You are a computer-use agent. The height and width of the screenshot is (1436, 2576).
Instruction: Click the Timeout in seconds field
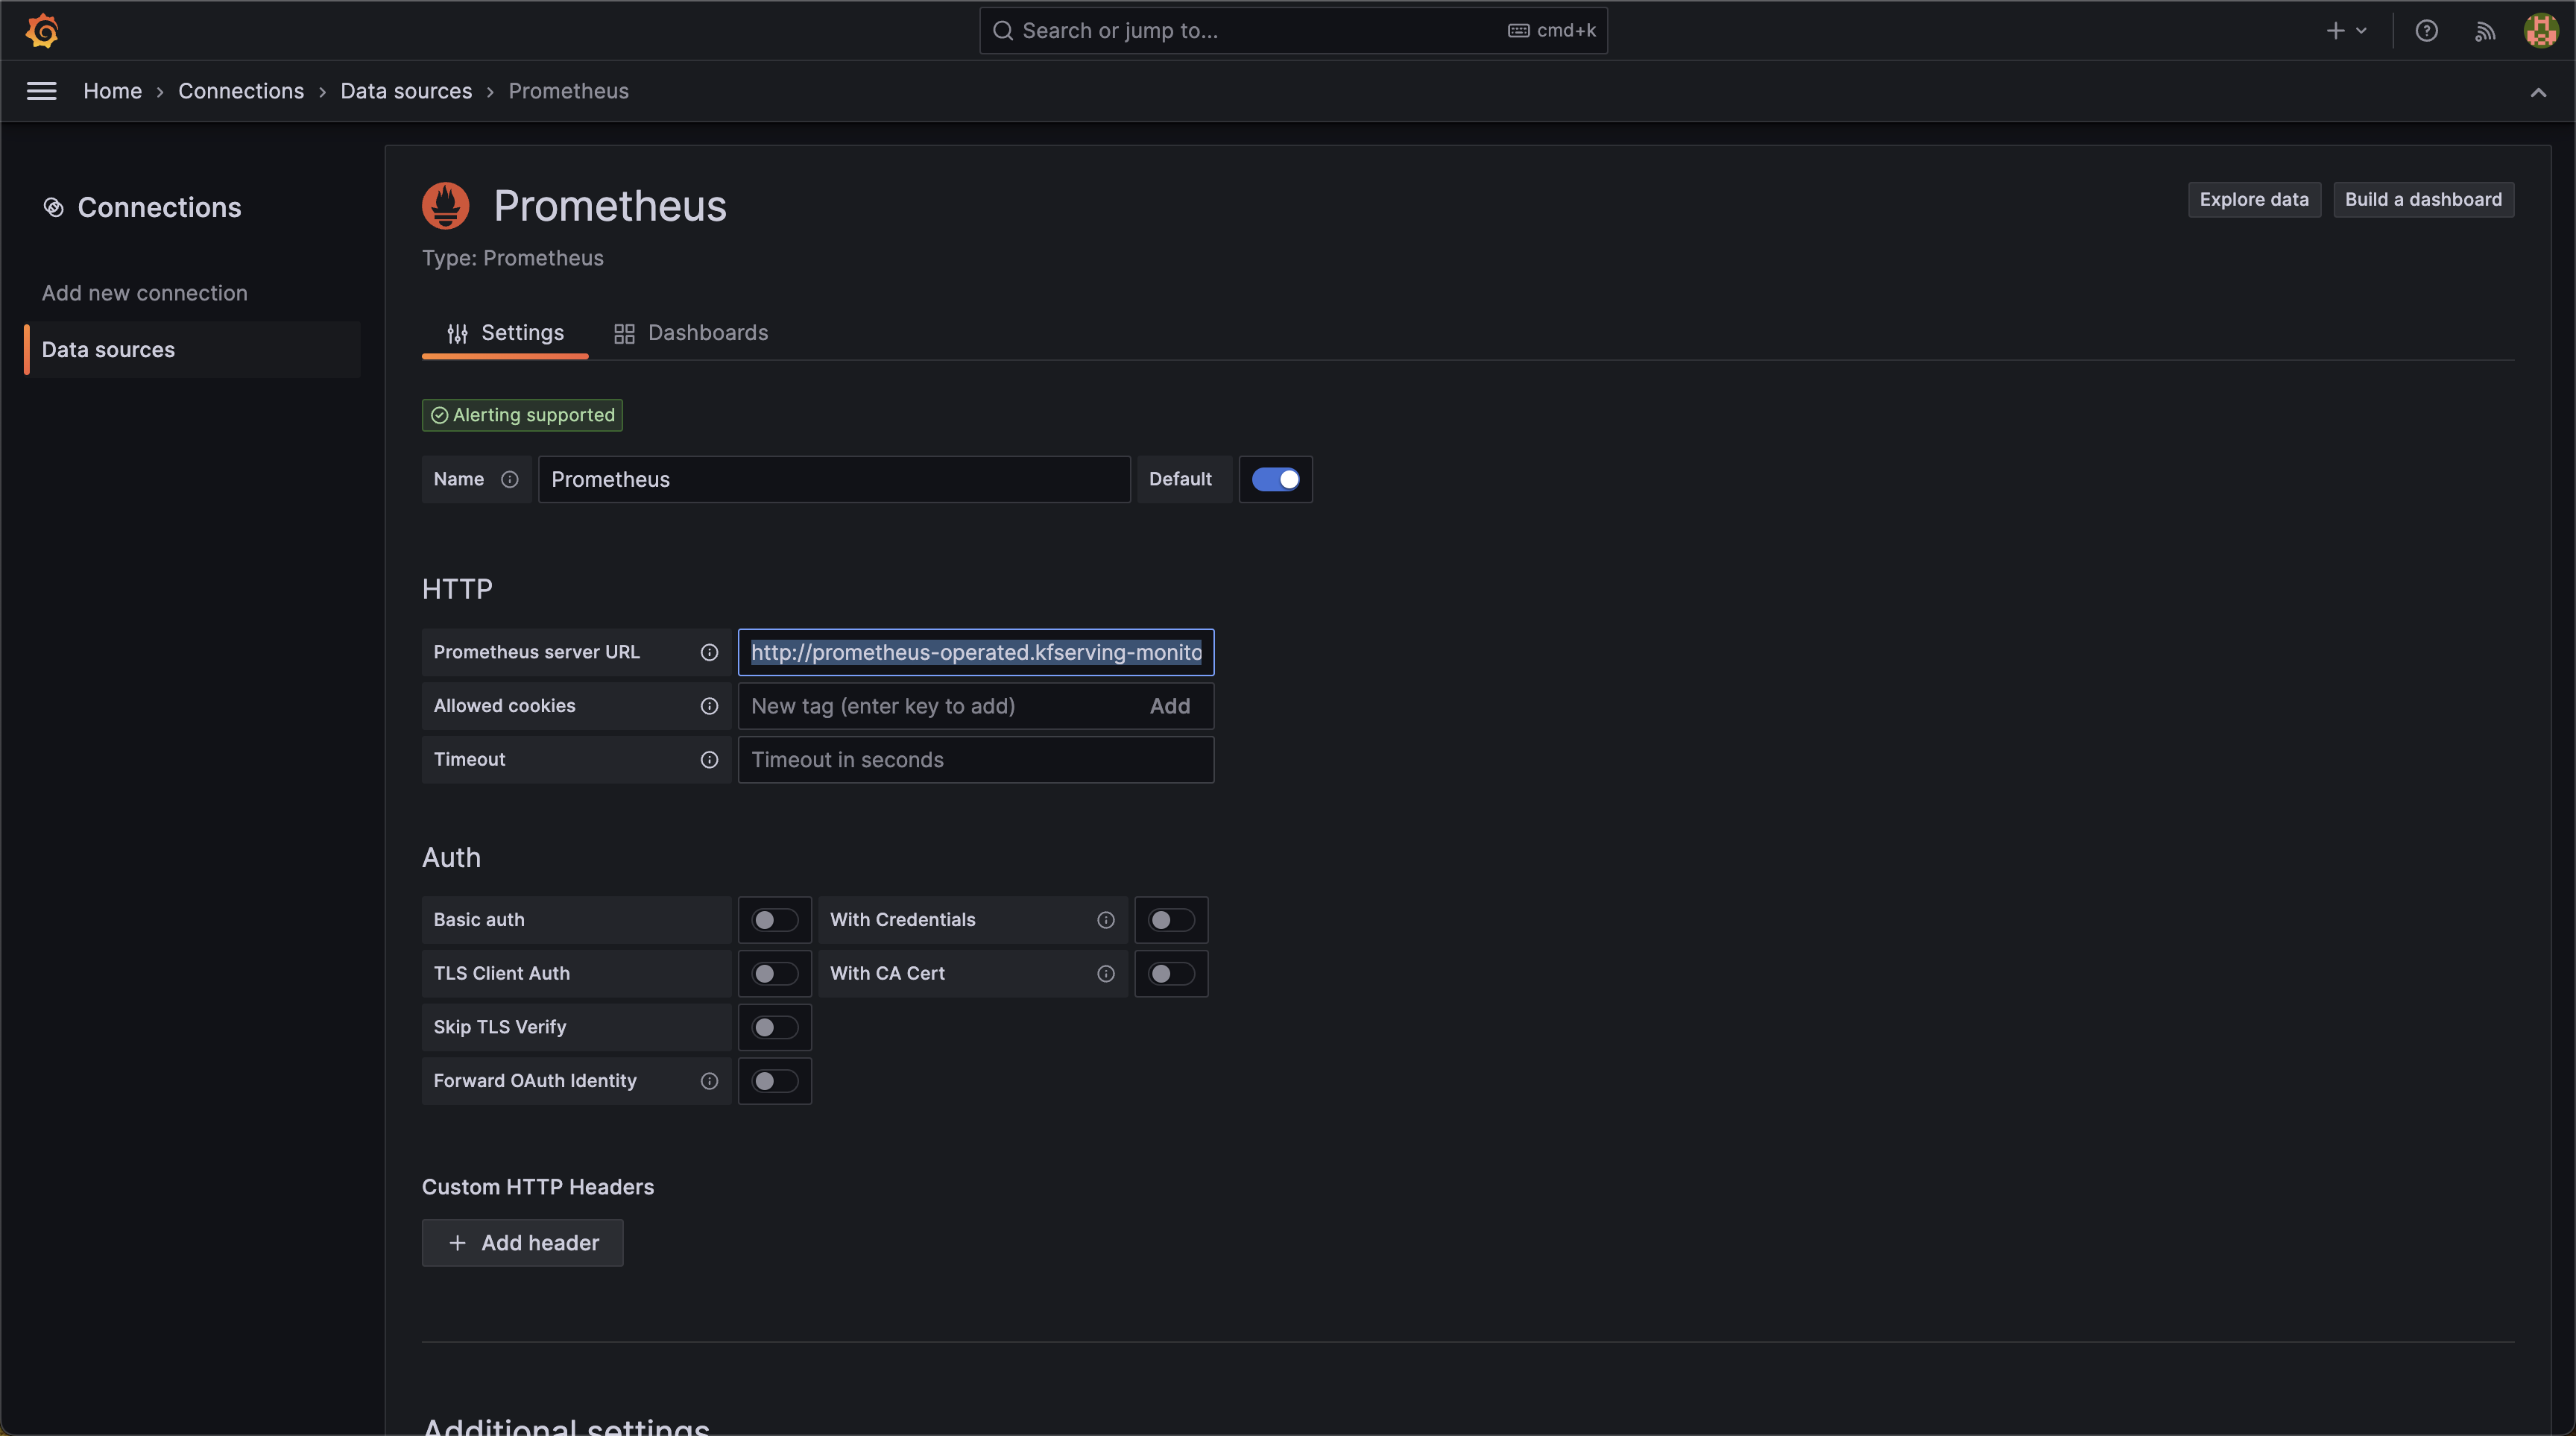tap(975, 760)
